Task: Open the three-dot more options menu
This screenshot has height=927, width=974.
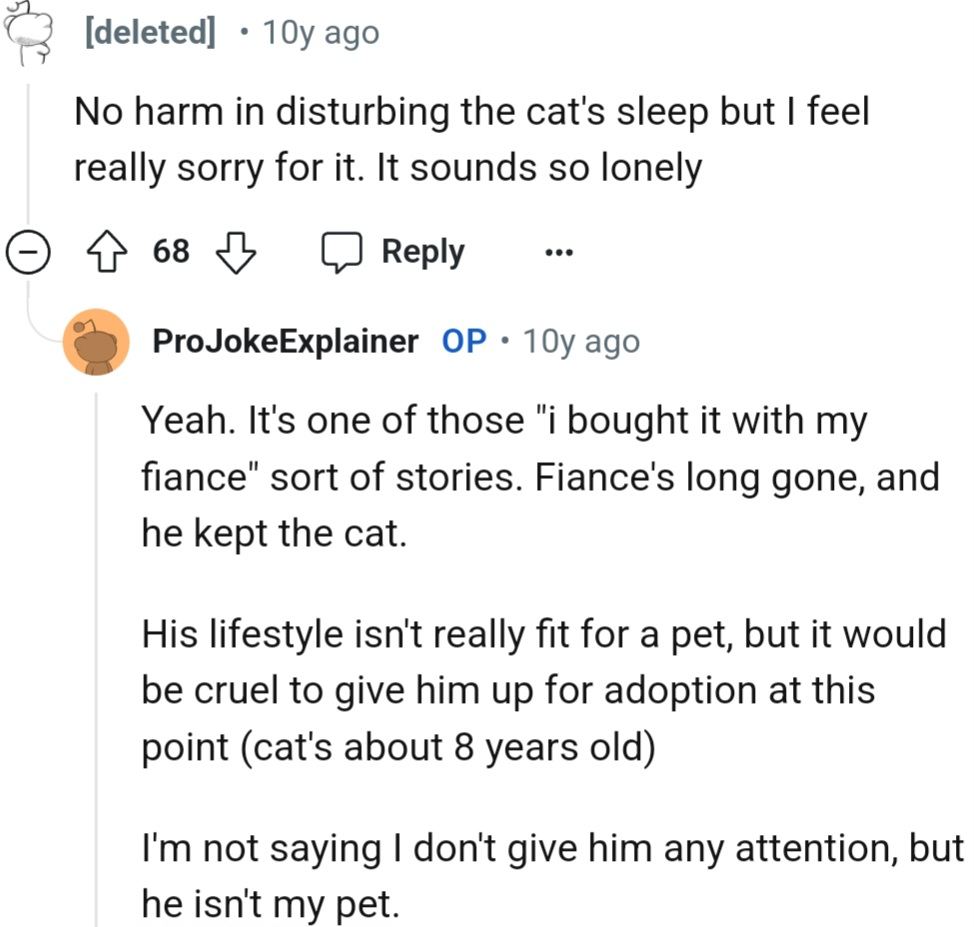Action: (x=558, y=252)
